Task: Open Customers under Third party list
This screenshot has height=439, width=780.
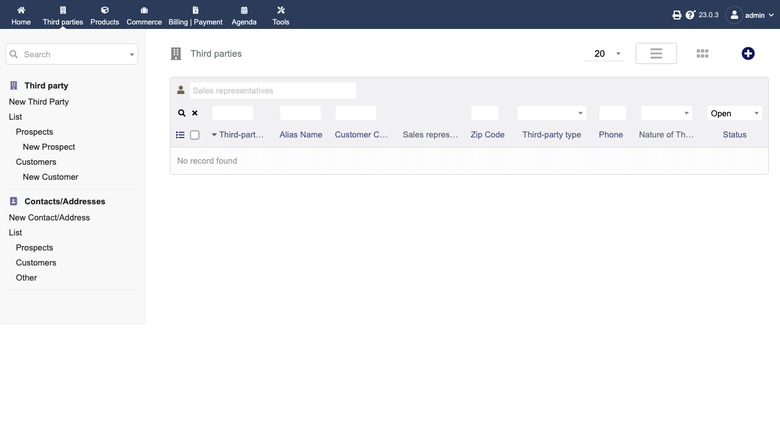Action: tap(36, 162)
